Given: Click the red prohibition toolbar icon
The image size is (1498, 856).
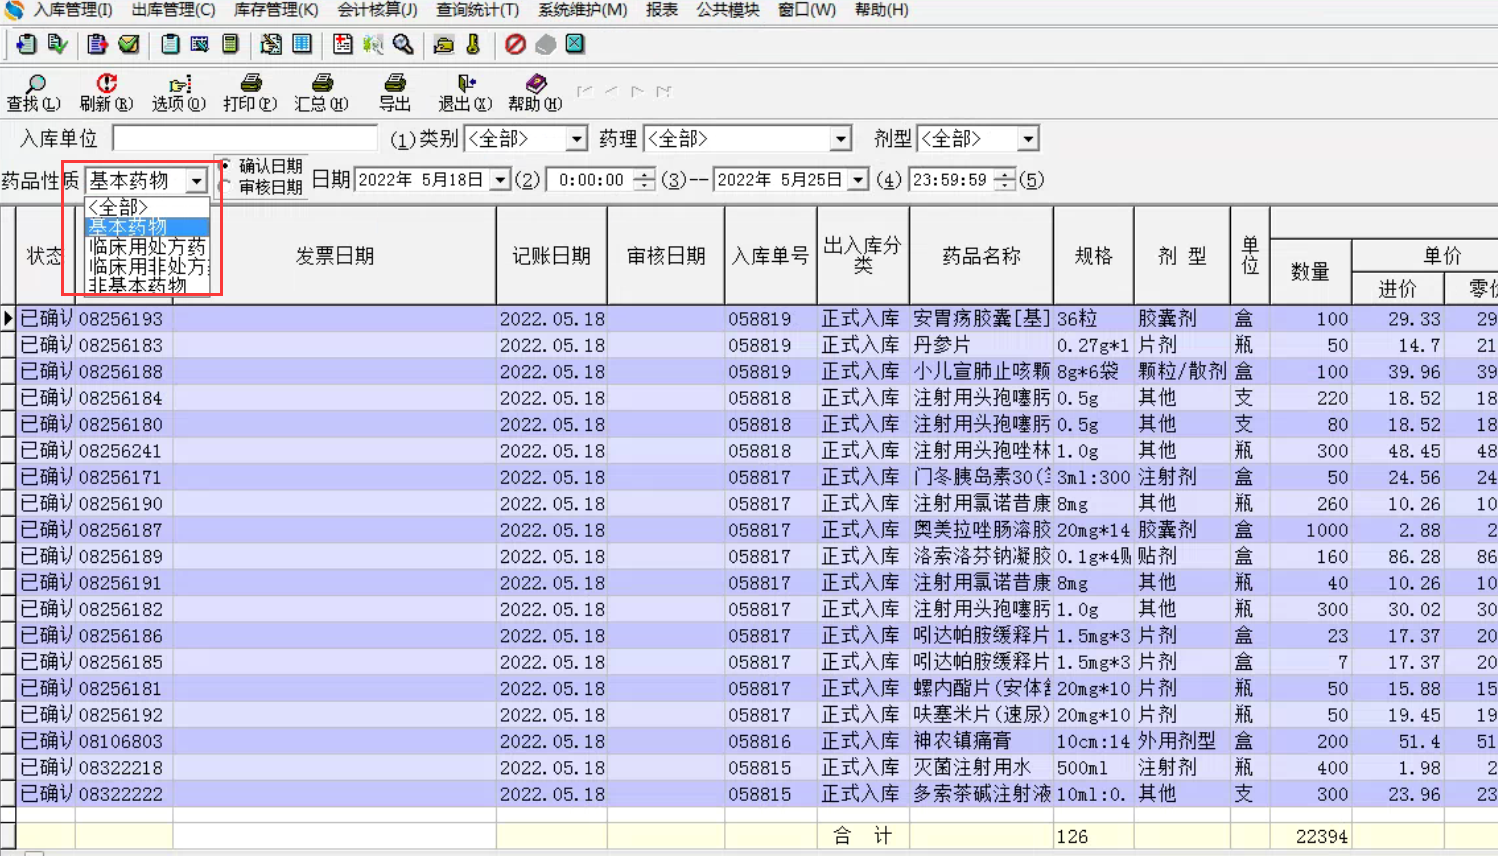Looking at the screenshot, I should [x=515, y=44].
